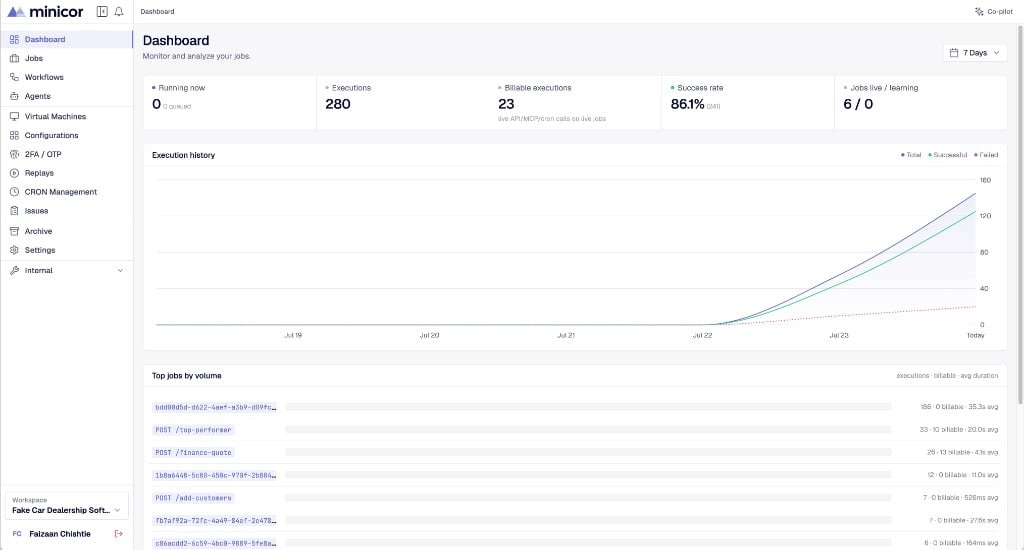Click the "33 · 10 billable · 20.0s avg" stats

pyautogui.click(x=959, y=430)
